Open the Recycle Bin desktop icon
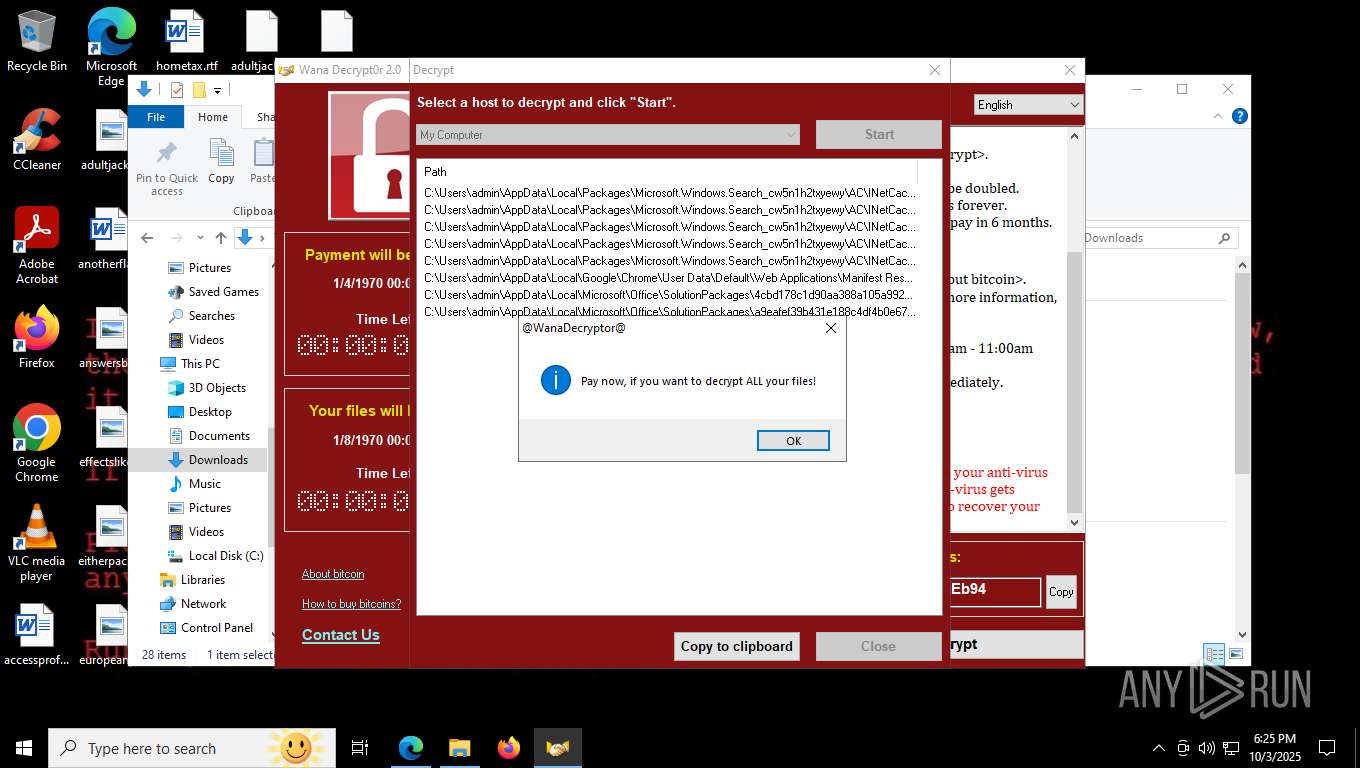This screenshot has width=1360, height=768. (37, 42)
